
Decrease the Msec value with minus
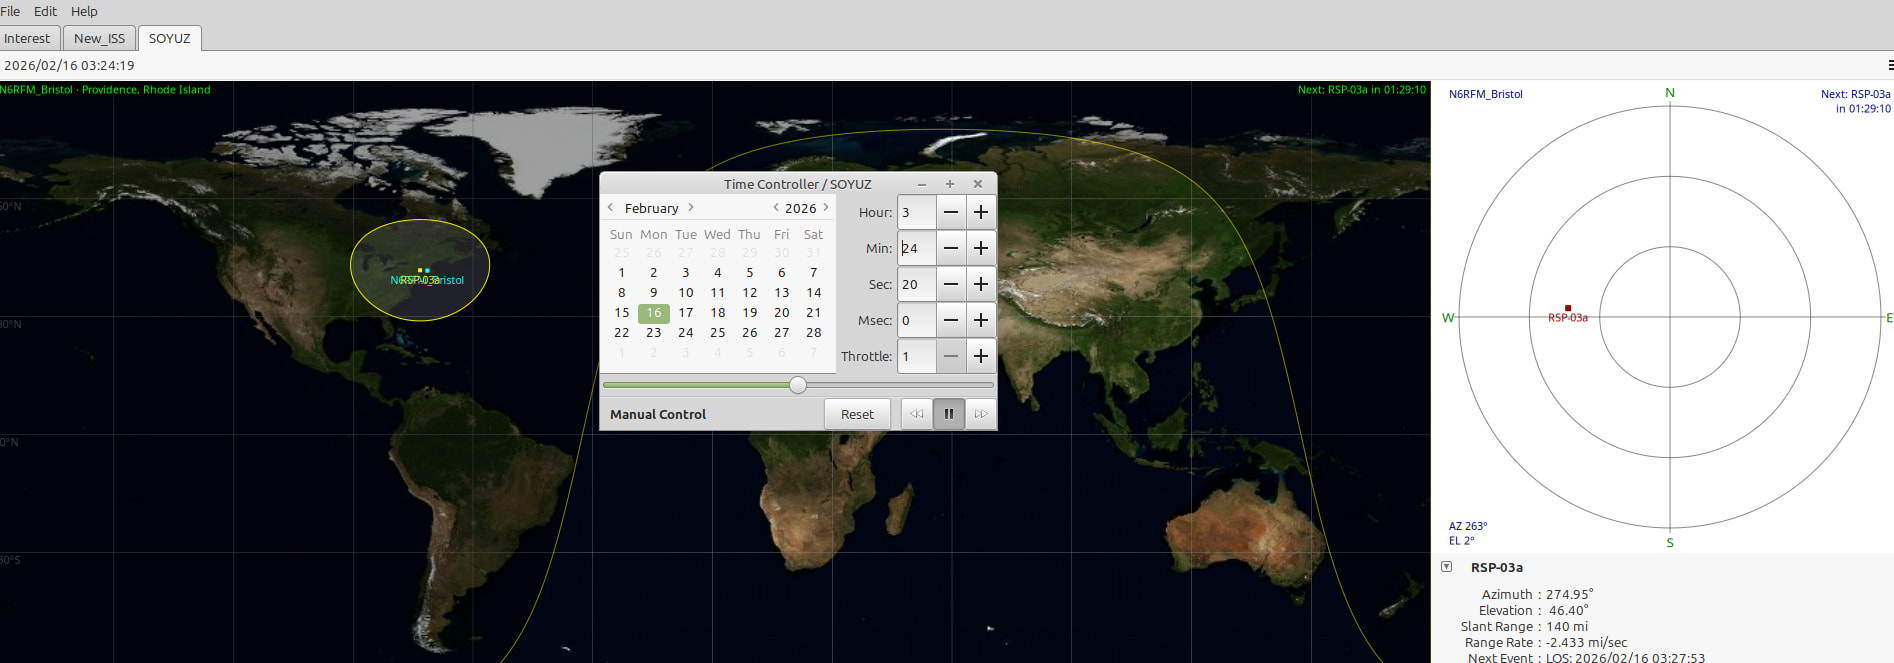[951, 320]
